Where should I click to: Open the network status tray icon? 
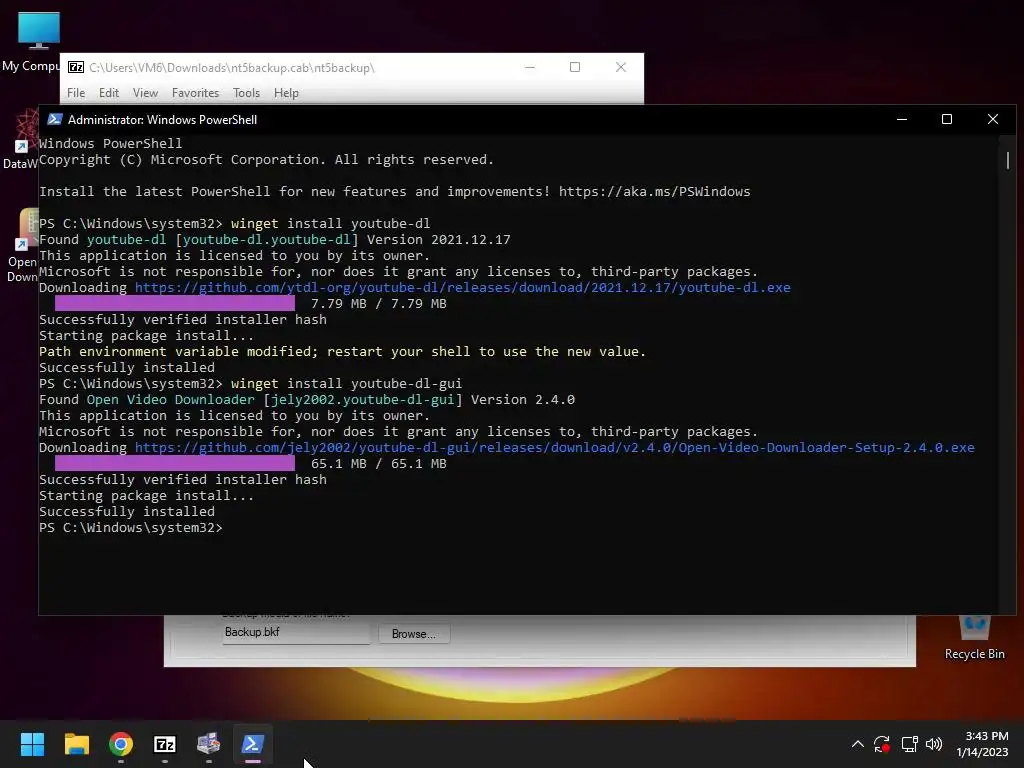pos(909,744)
